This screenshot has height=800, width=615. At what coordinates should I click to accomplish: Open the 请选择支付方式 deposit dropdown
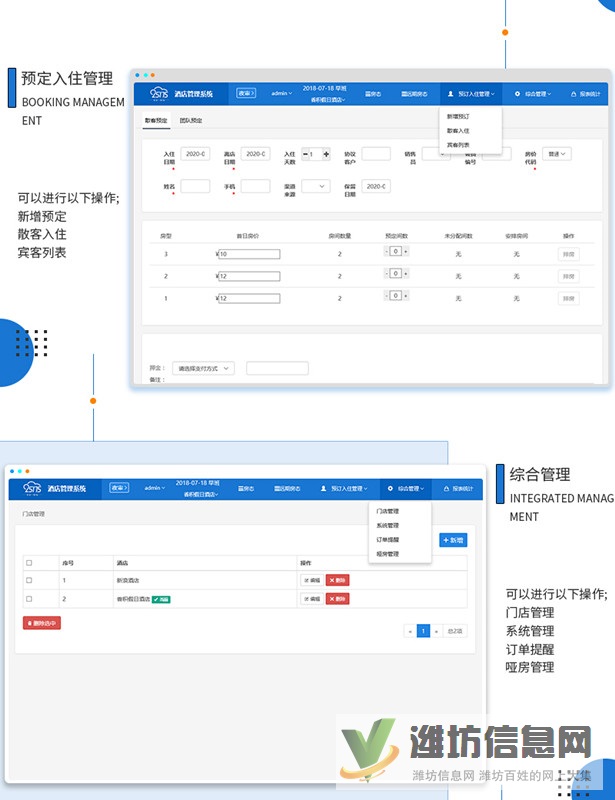[202, 368]
